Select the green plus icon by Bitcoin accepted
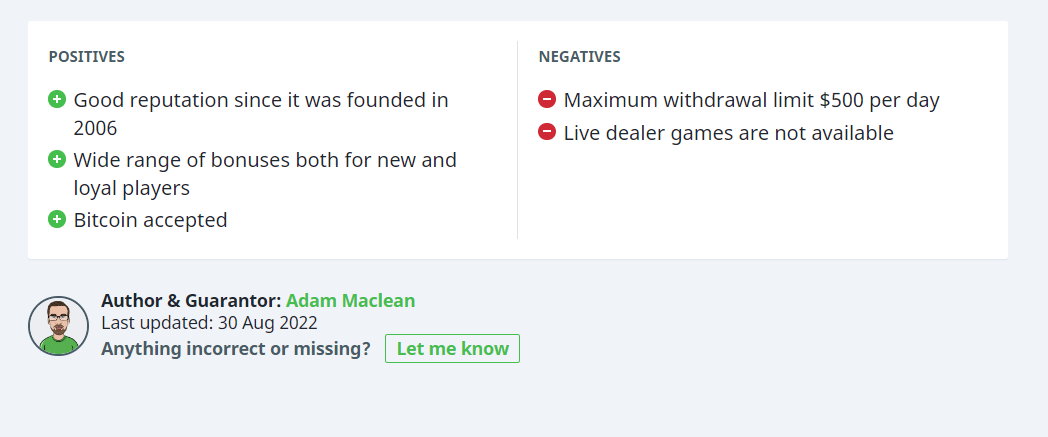The height and width of the screenshot is (437, 1048). [57, 219]
